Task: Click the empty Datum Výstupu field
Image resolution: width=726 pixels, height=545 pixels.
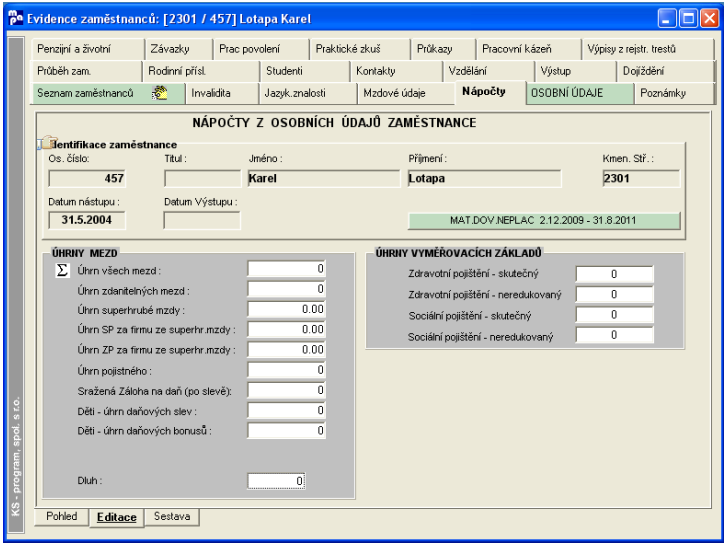Action: click(202, 220)
